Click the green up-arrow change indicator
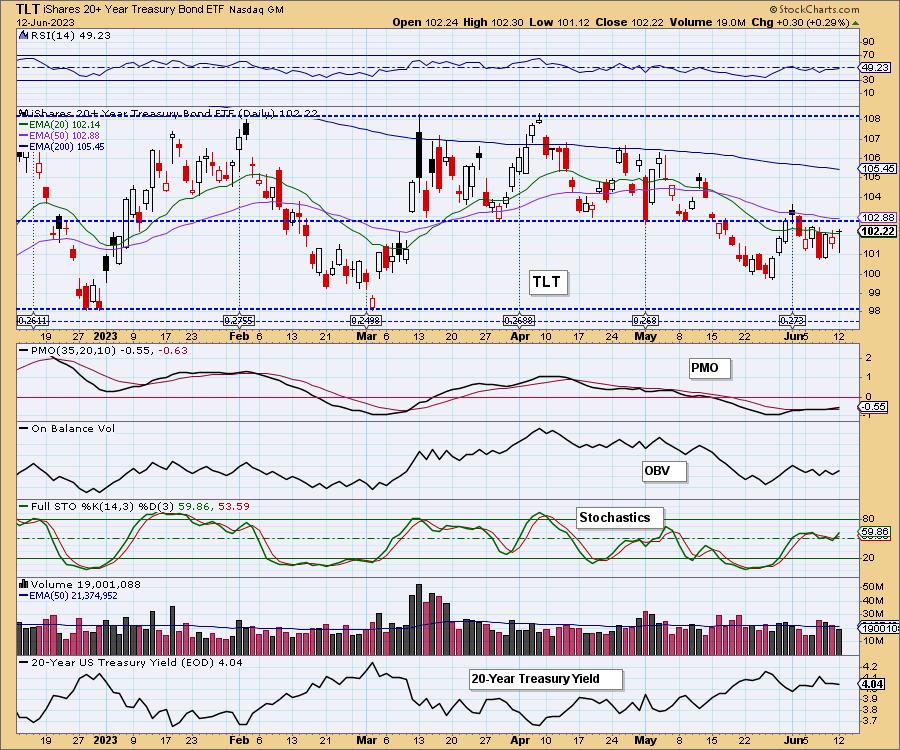The image size is (900, 750). (856, 23)
